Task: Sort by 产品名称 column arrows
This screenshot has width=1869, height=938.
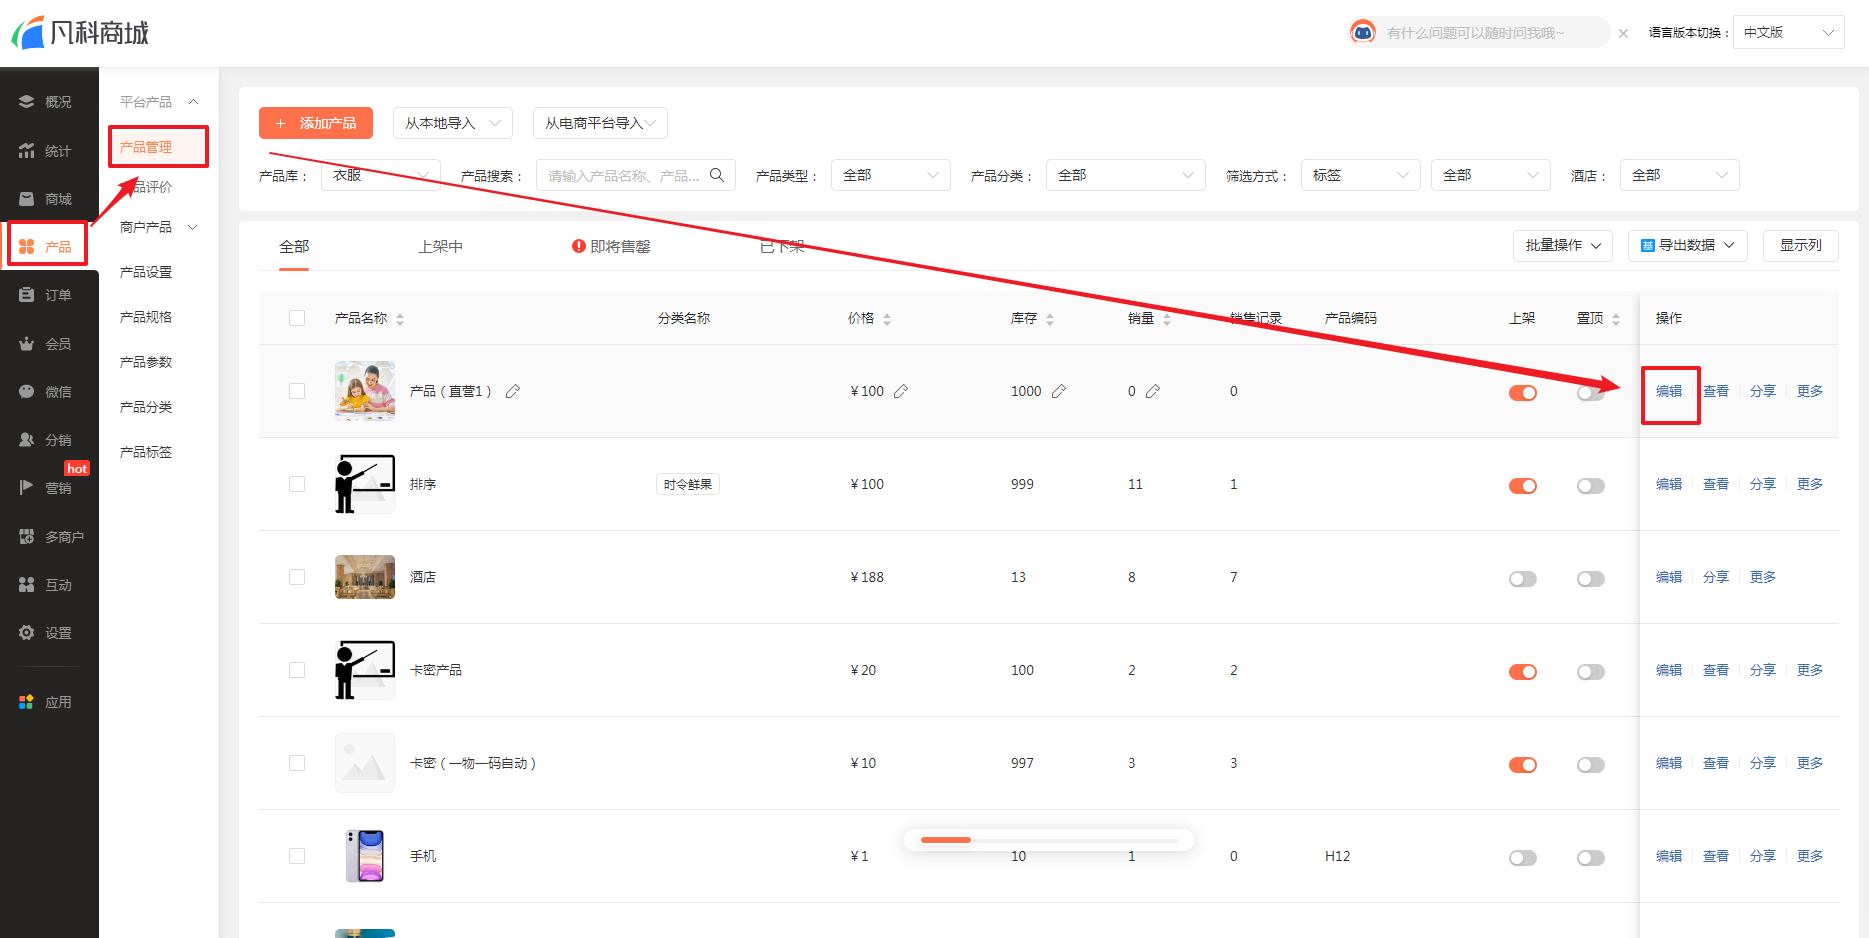Action: (x=400, y=319)
